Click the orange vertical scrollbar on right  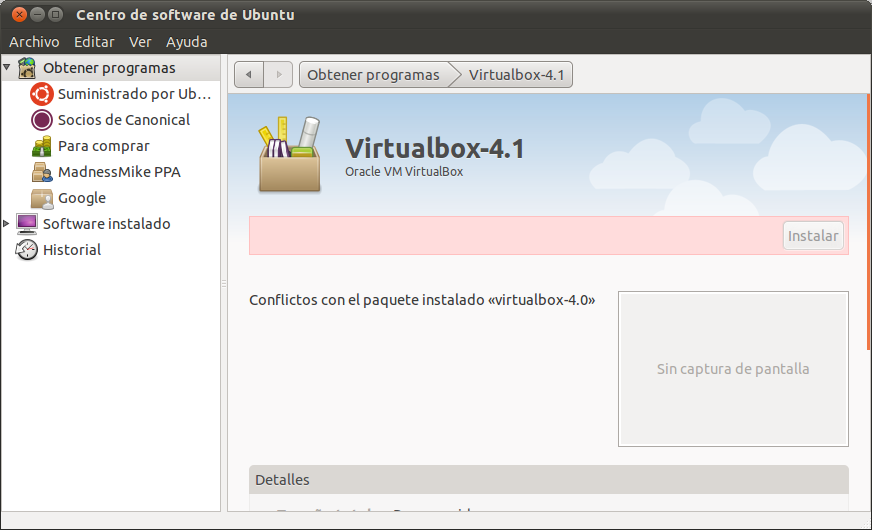point(868,222)
